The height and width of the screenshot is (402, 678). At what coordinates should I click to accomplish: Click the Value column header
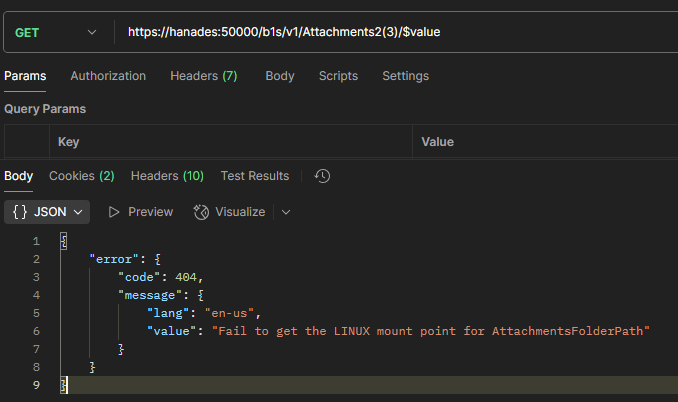click(x=438, y=142)
